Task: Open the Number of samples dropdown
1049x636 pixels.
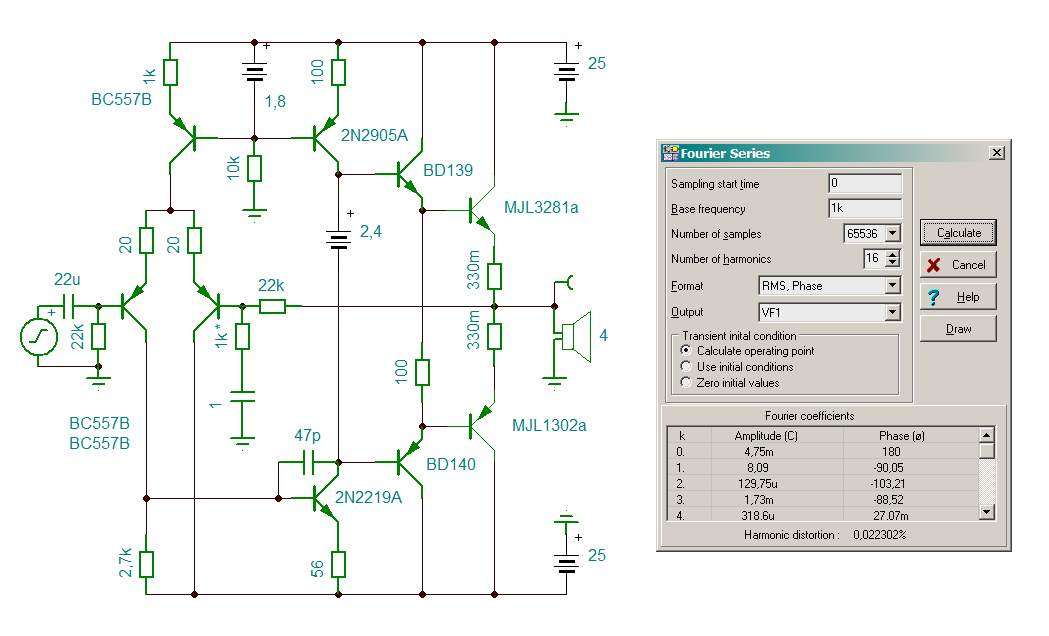Action: point(893,233)
